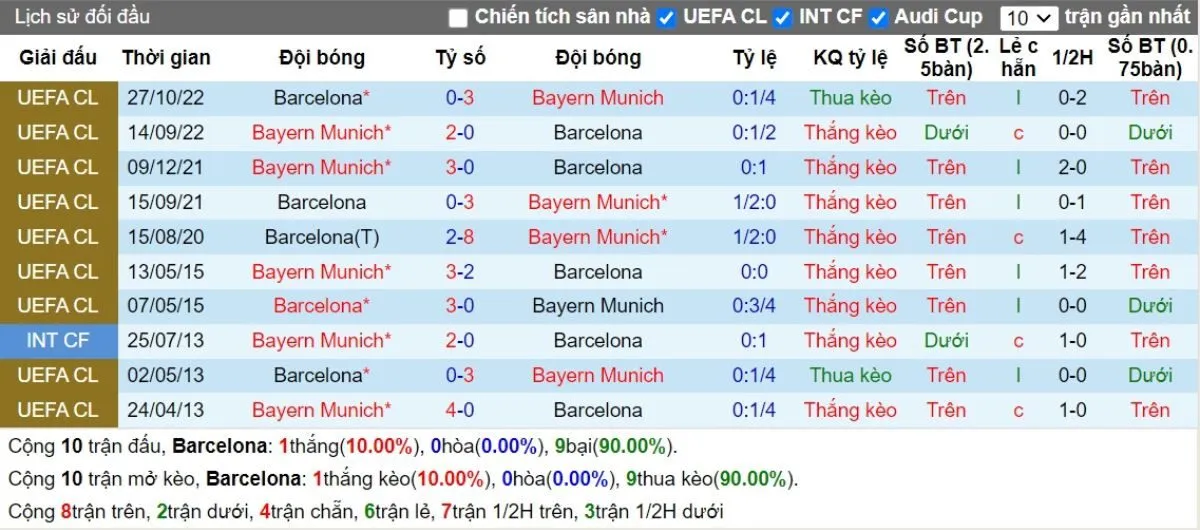1200x530 pixels.
Task: Select the 3-2 score on 13/05/15
Action: [460, 272]
